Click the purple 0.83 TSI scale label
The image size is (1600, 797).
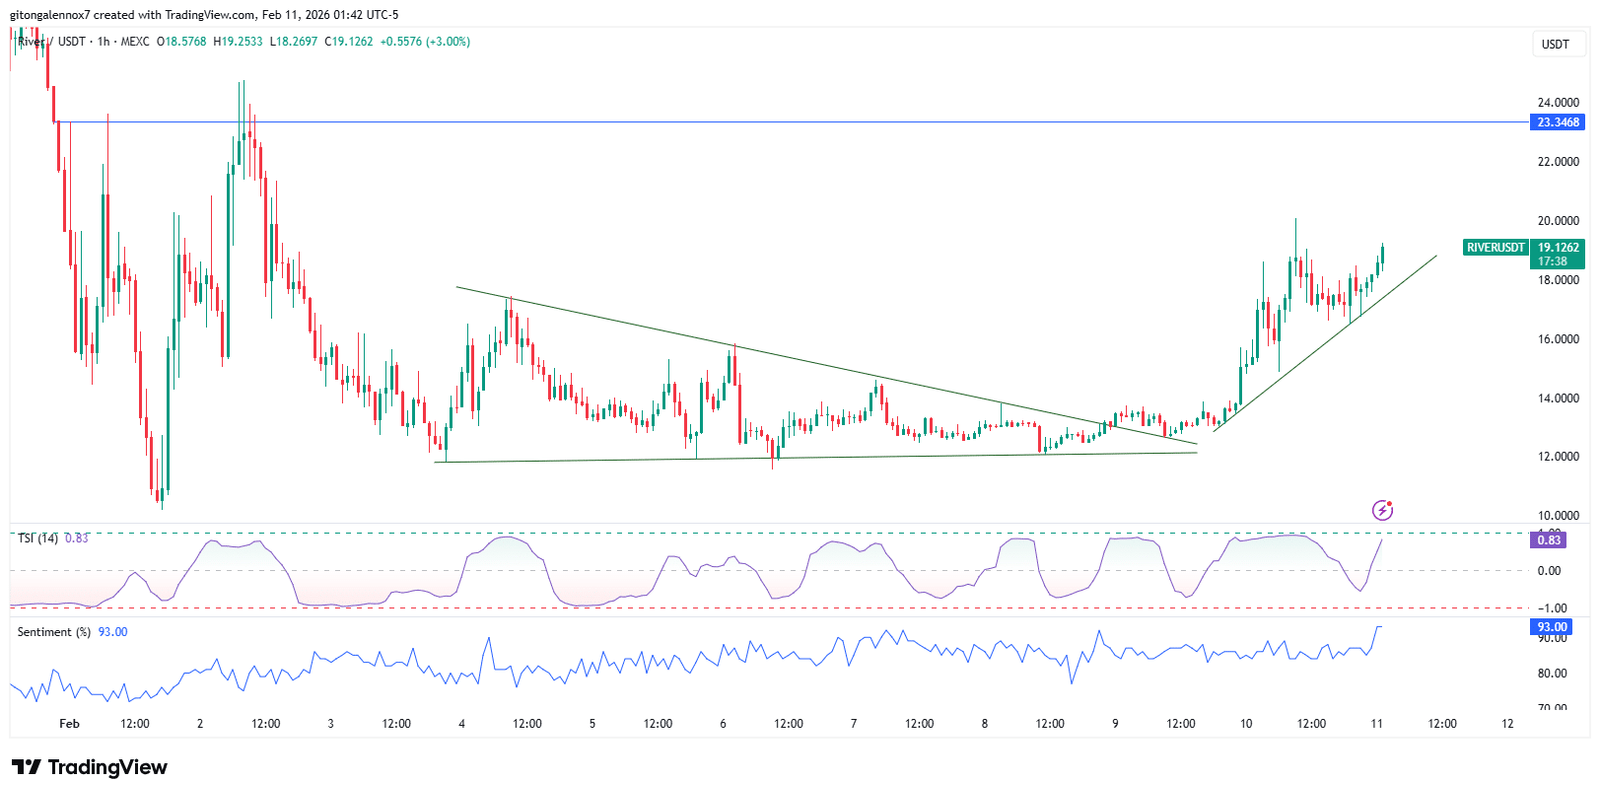point(1548,540)
